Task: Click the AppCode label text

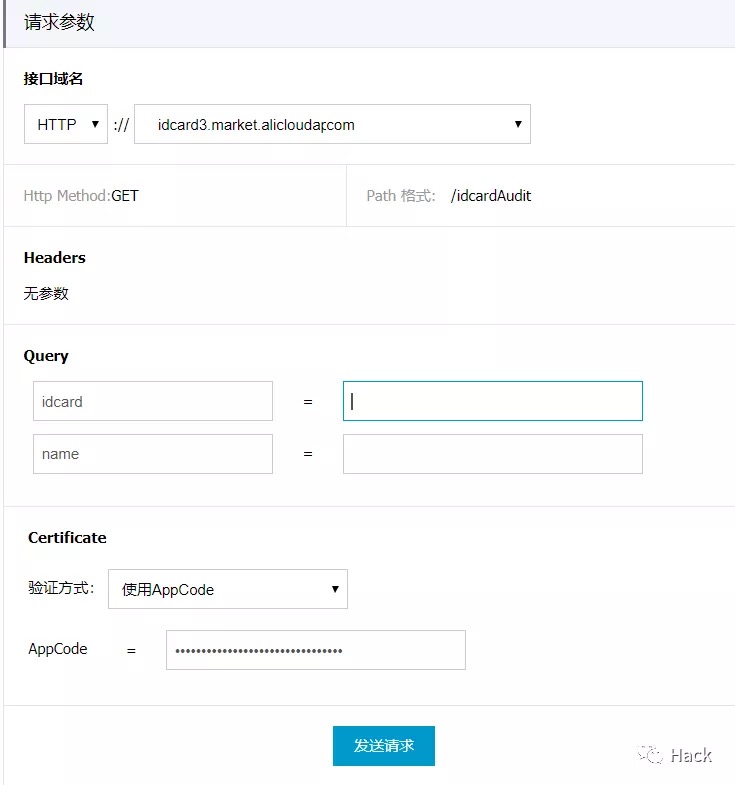Action: click(58, 649)
